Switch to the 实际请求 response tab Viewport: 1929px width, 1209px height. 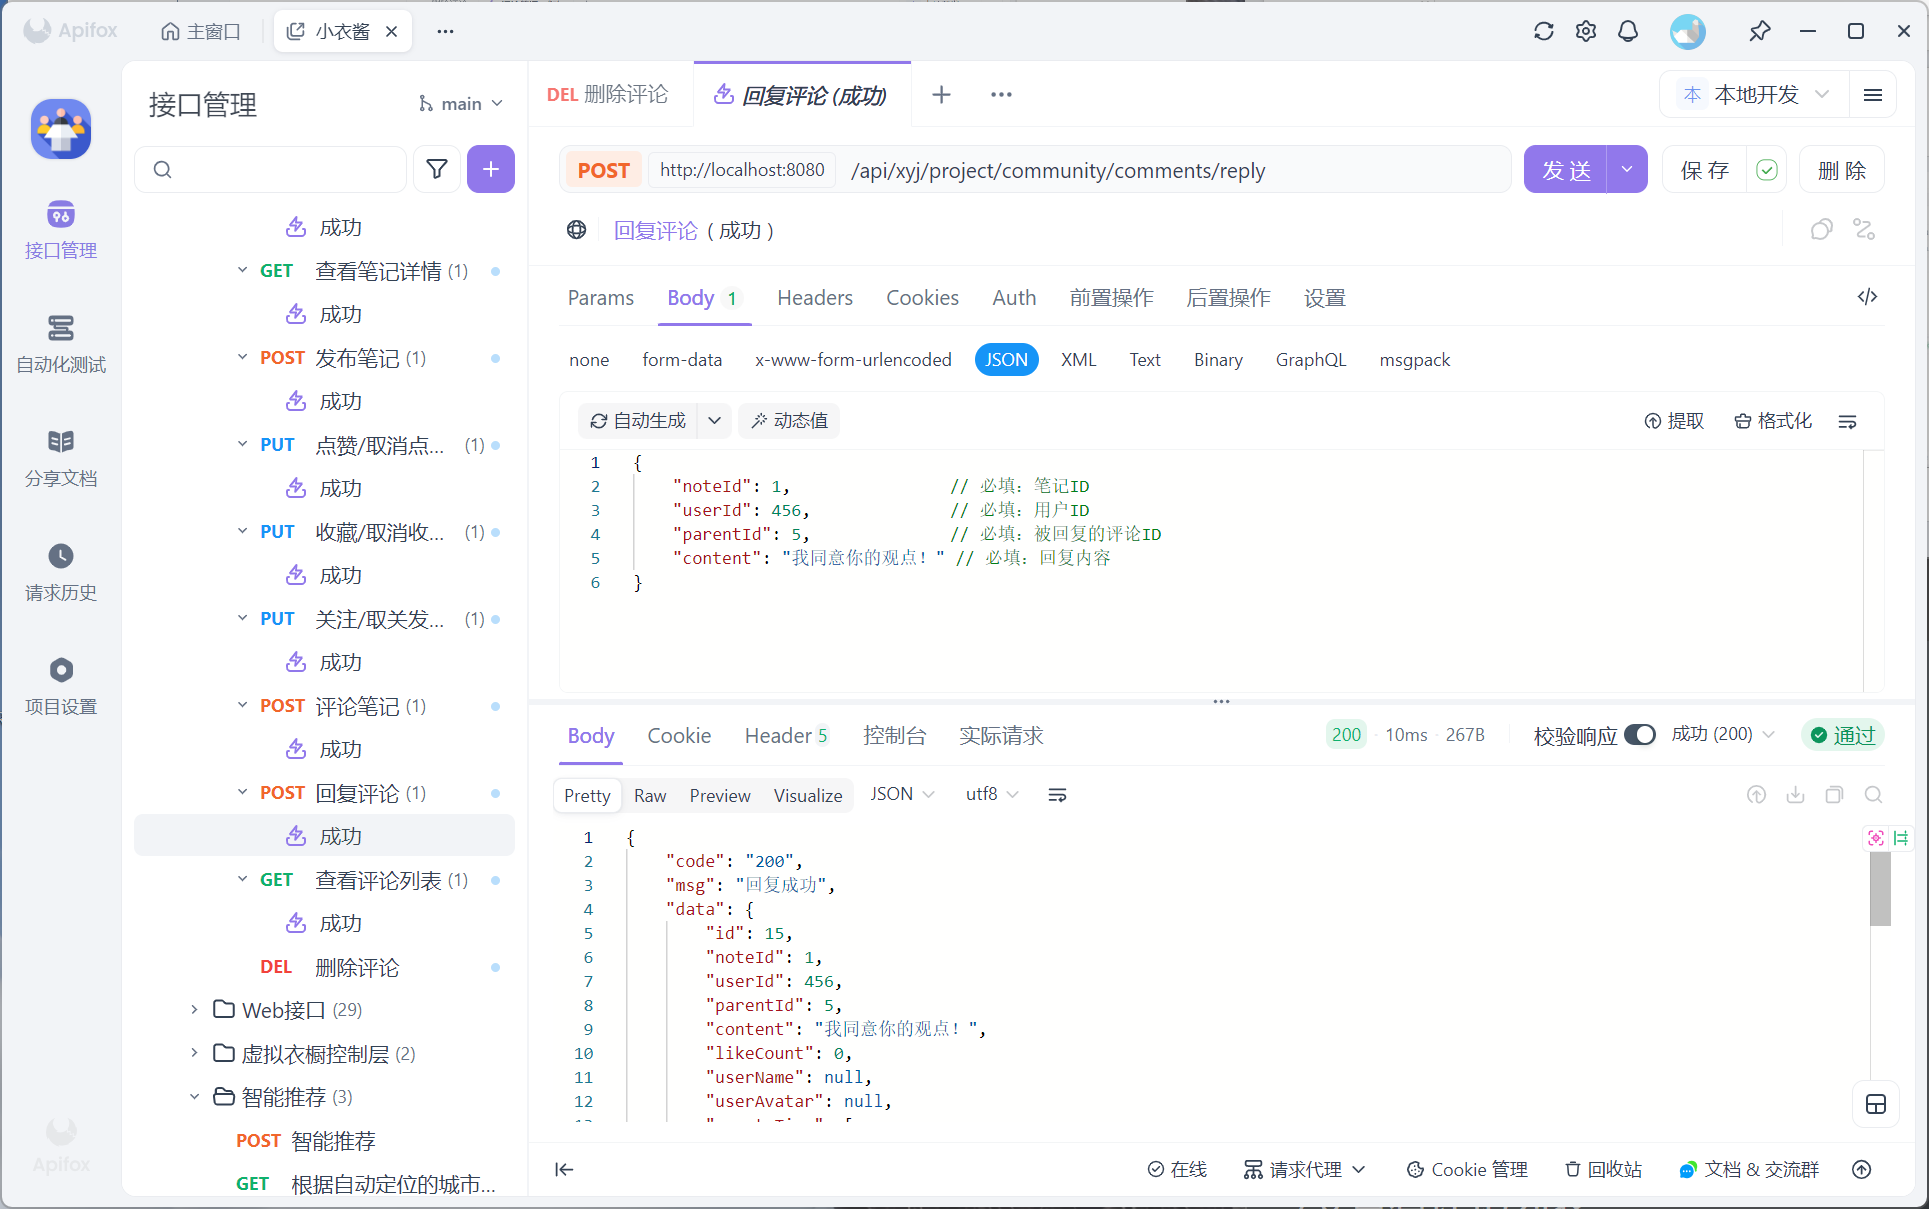(1001, 736)
